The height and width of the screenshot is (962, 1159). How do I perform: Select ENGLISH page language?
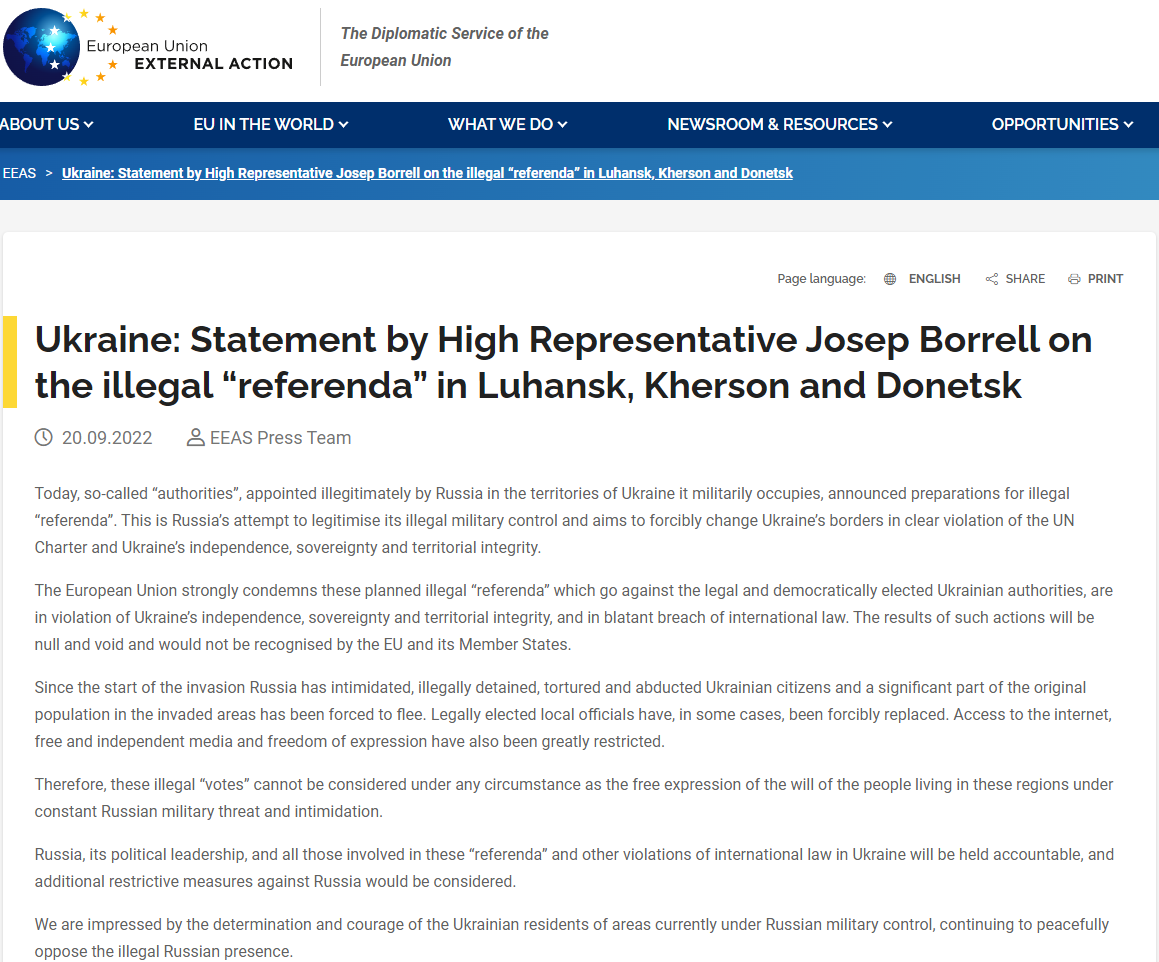[934, 279]
